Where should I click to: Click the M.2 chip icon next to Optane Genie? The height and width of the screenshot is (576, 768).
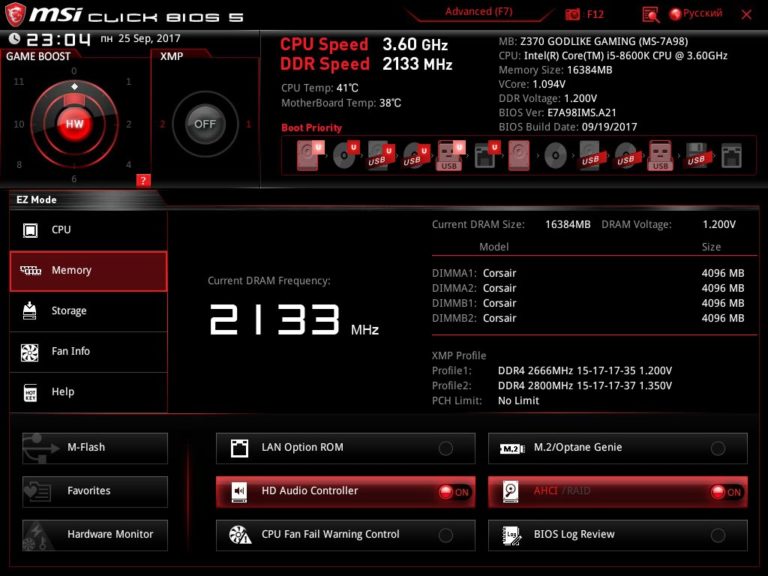(512, 449)
